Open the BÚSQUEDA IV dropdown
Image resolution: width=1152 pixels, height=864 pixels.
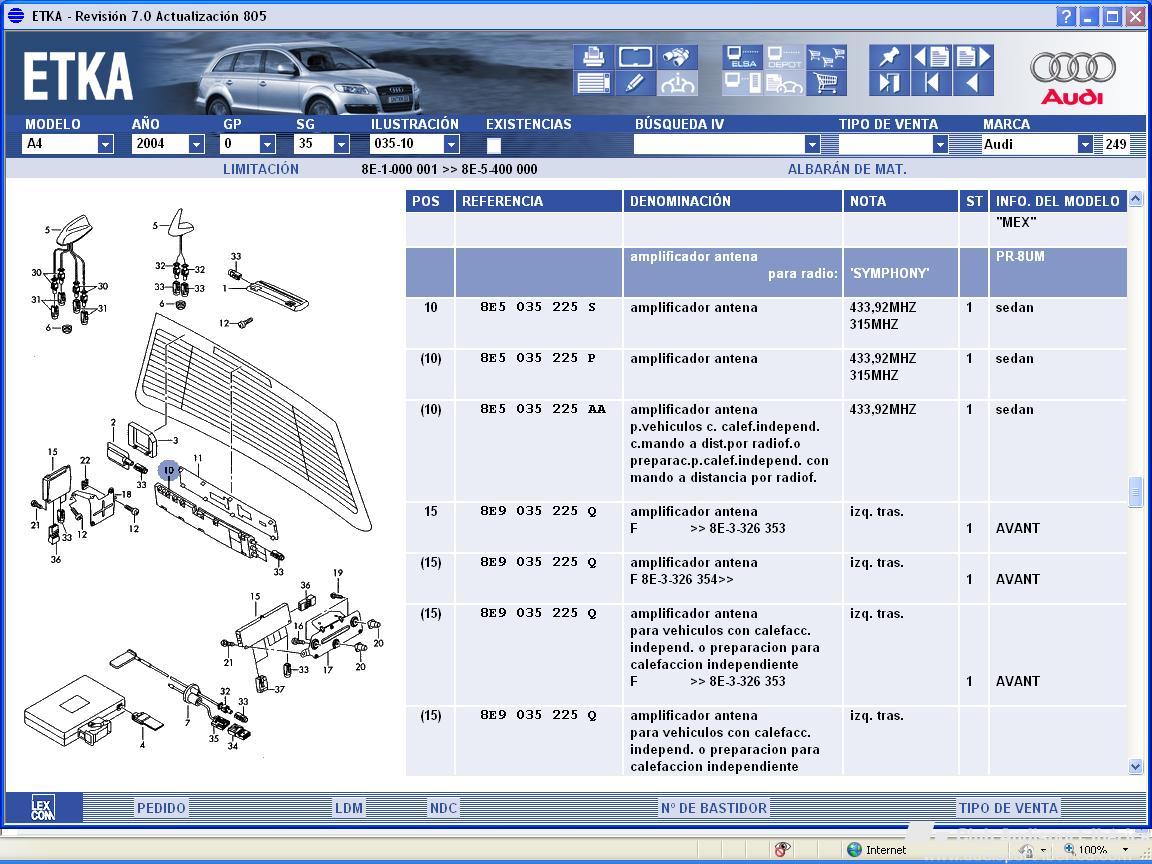tap(812, 144)
